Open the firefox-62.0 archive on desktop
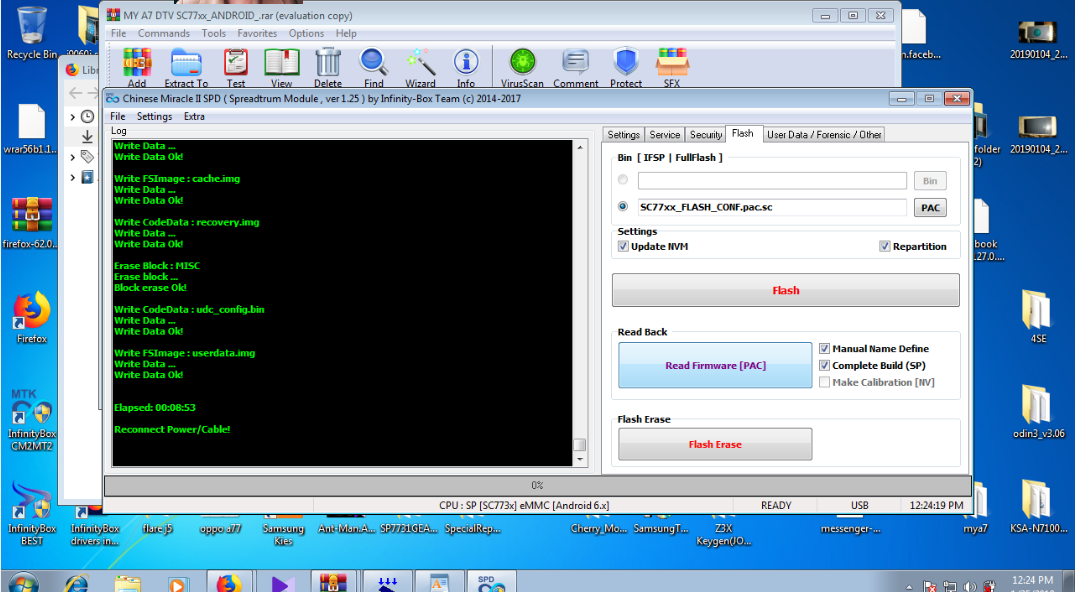 point(32,223)
